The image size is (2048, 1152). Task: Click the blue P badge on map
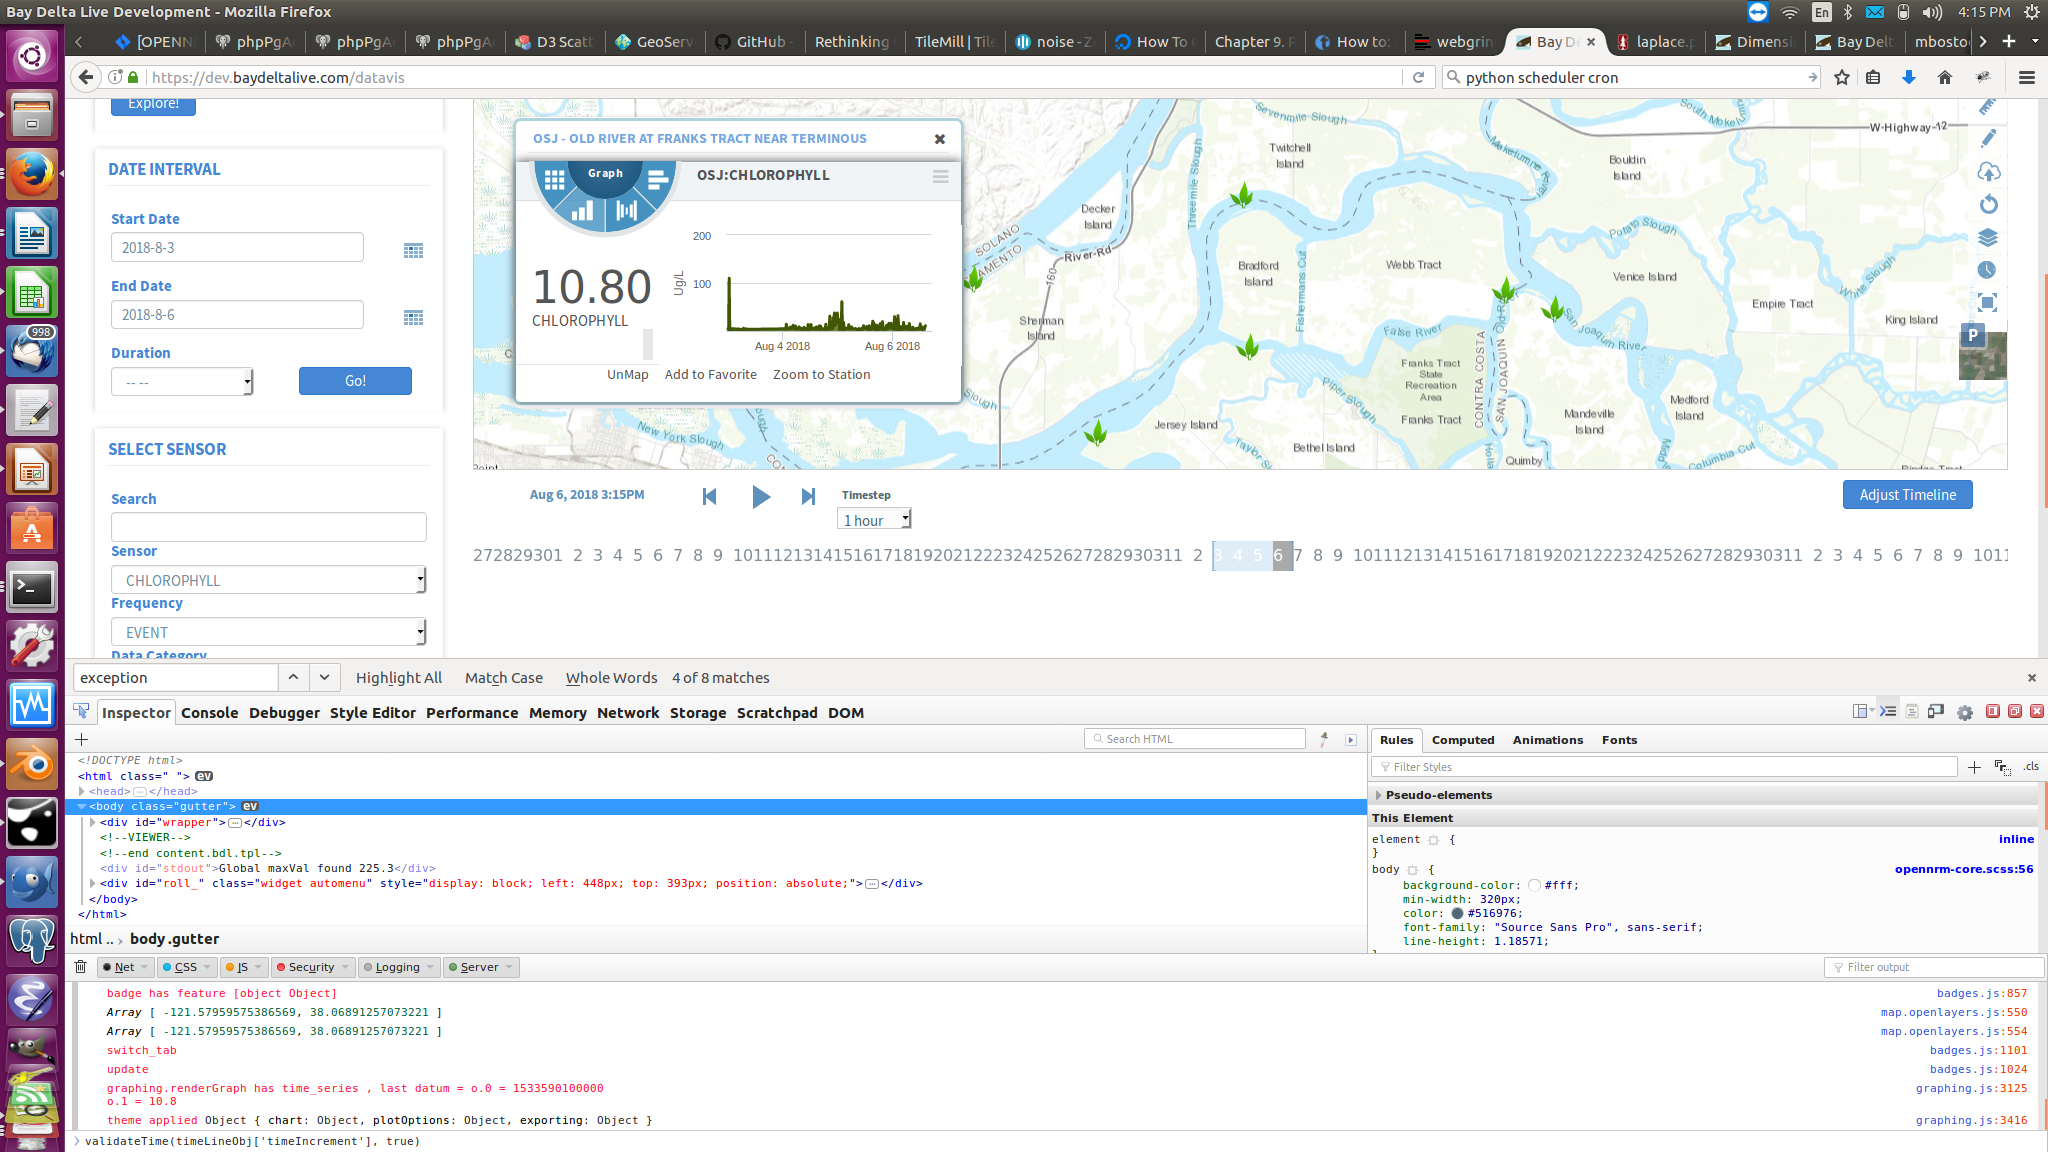pos(1972,335)
